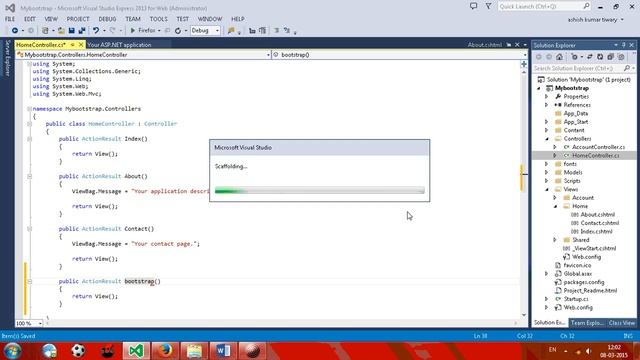Screen dimensions: 640x360
Task: Click the Redo arrow icon
Action: pos(113,31)
